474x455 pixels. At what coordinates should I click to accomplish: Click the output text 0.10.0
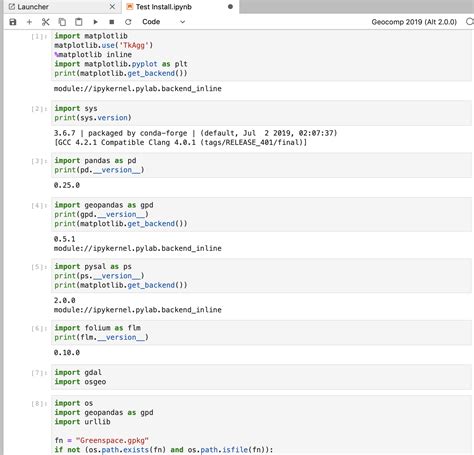67,353
